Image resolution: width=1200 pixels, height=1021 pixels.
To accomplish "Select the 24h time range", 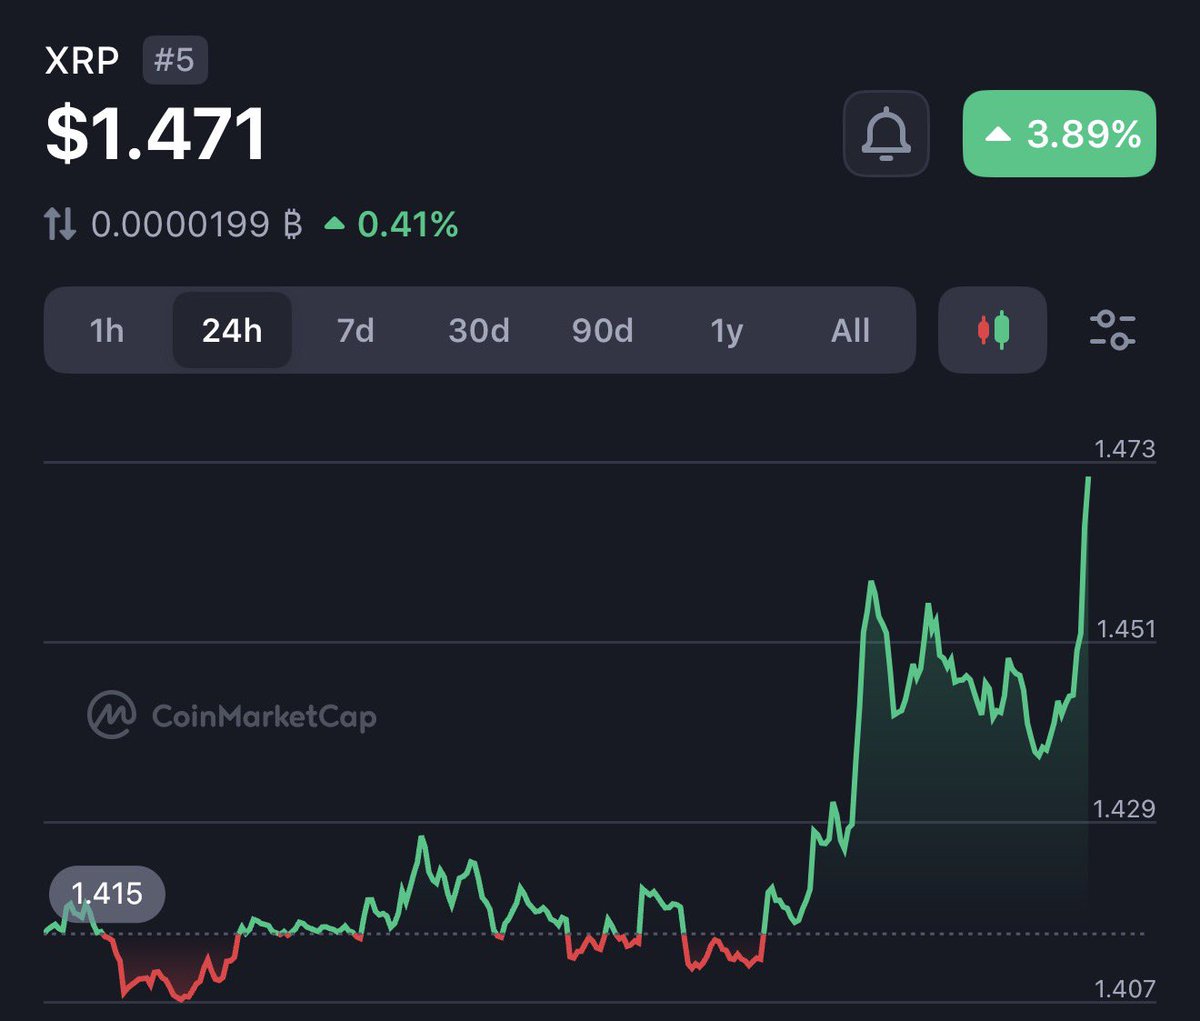I will [x=232, y=330].
